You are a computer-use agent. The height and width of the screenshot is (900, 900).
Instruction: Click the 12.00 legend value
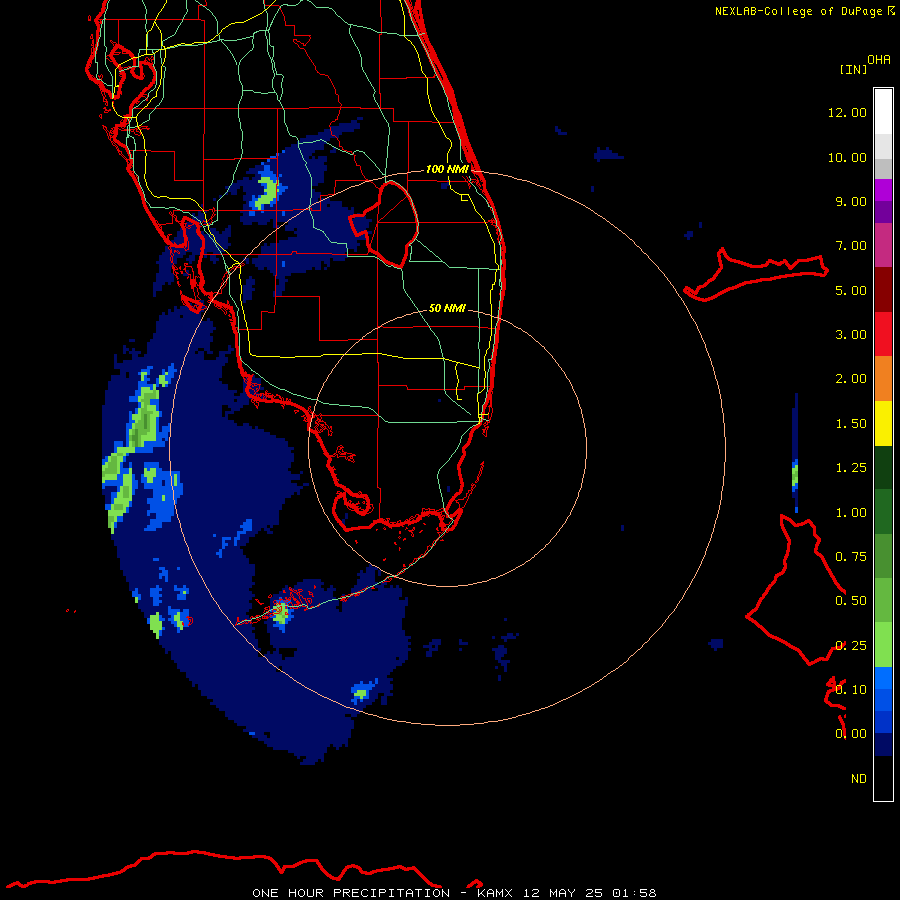click(847, 112)
